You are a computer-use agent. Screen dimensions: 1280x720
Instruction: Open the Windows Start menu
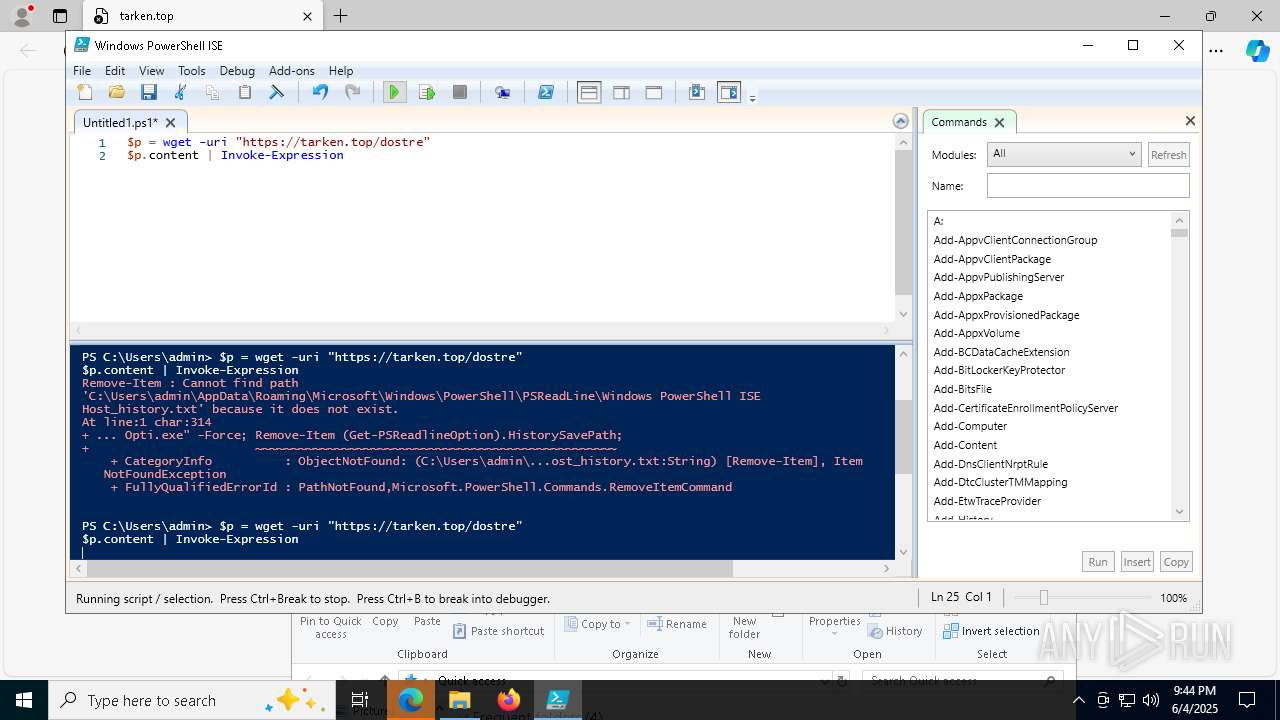(x=24, y=700)
